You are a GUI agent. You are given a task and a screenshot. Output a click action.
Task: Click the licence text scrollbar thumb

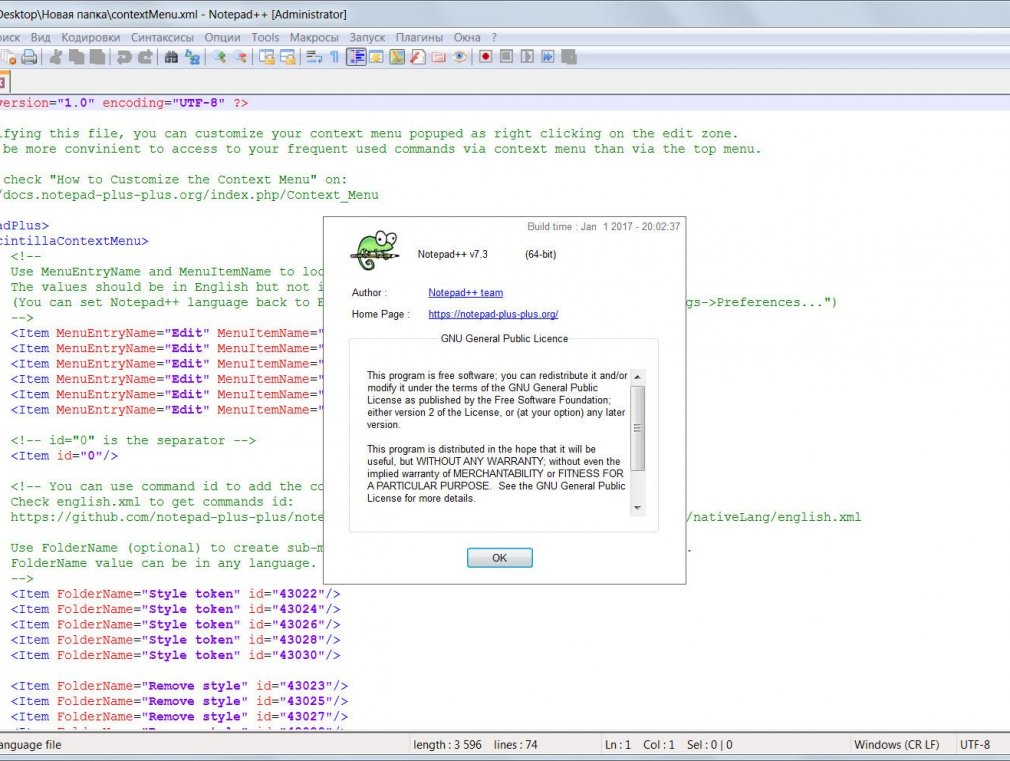(638, 428)
